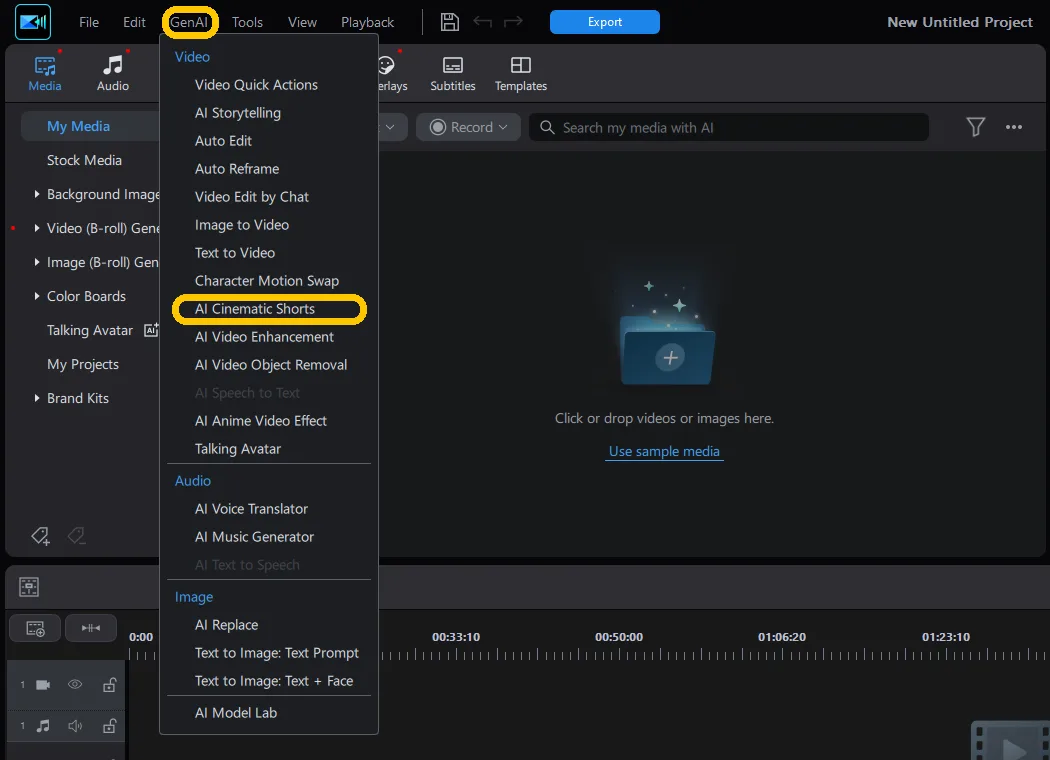Expand the Background Image tree item

[37, 194]
